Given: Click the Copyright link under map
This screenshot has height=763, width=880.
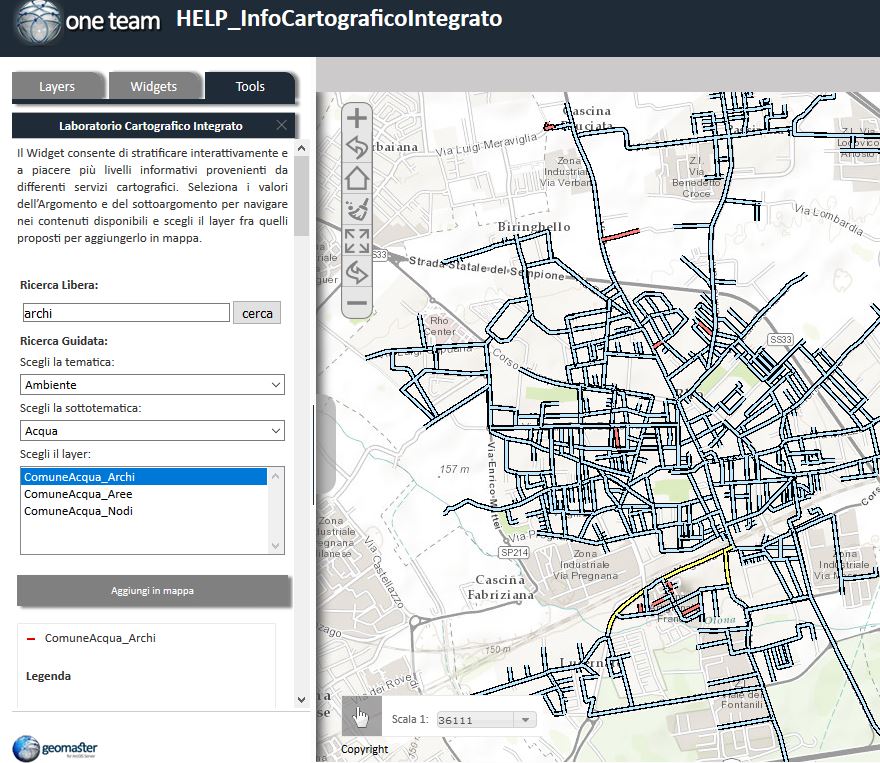Looking at the screenshot, I should (x=364, y=749).
